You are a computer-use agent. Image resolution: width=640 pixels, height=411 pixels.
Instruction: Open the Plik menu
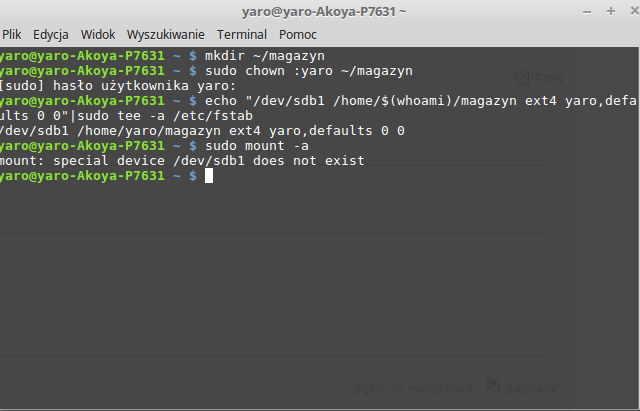tap(11, 35)
